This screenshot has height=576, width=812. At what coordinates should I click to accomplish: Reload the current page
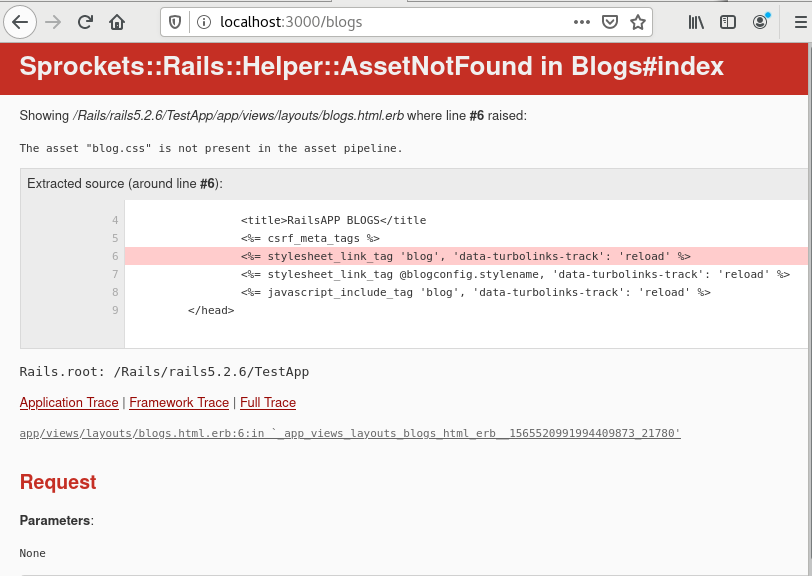coord(85,22)
